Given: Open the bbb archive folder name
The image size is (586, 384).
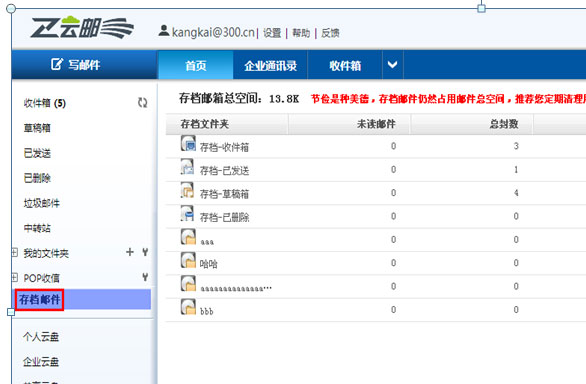Looking at the screenshot, I should (x=206, y=311).
